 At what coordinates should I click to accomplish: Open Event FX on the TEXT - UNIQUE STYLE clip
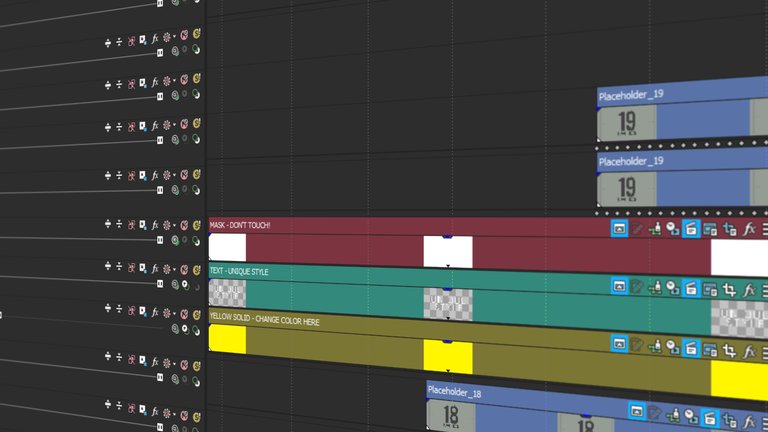(748, 290)
